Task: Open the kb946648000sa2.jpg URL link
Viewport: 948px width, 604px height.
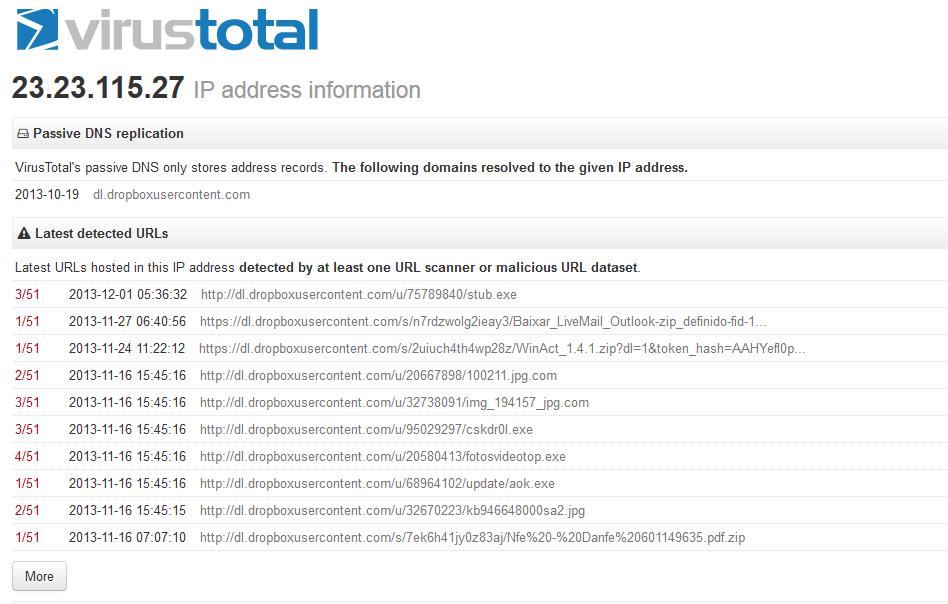Action: pyautogui.click(x=392, y=511)
